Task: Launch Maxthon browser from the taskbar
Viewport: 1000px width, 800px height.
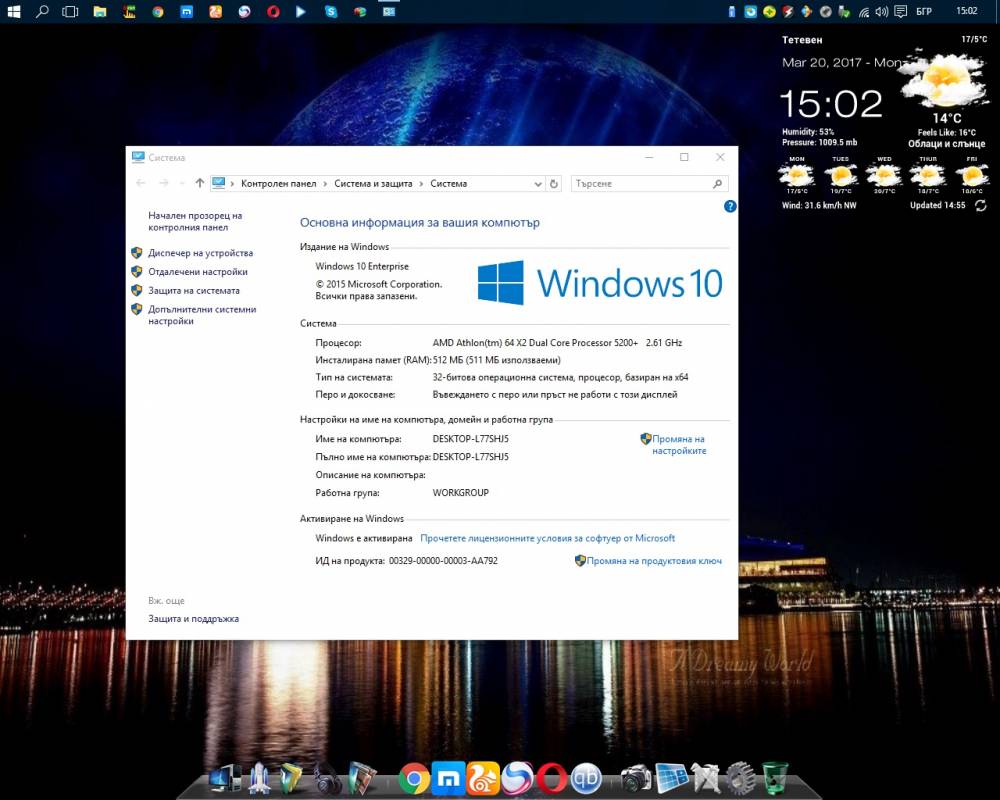Action: pyautogui.click(x=186, y=11)
